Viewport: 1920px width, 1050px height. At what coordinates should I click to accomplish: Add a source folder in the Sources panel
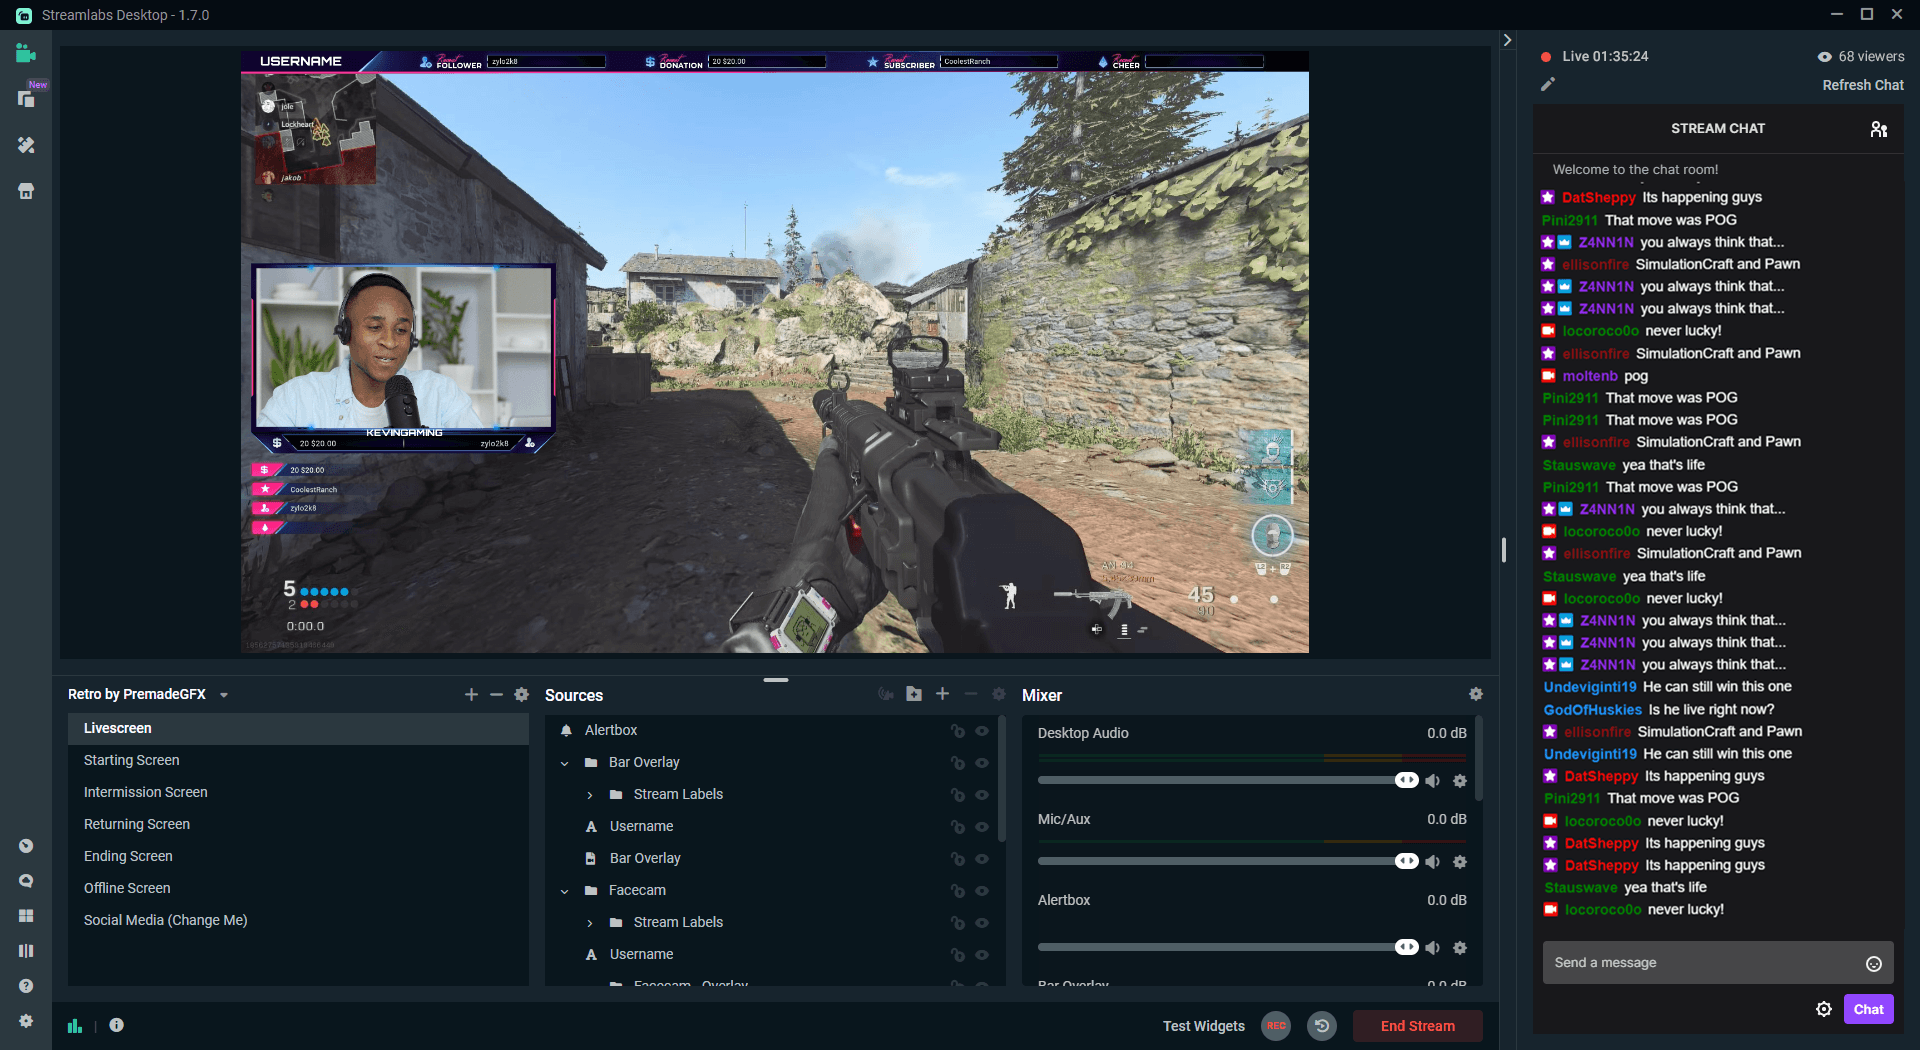click(x=913, y=694)
